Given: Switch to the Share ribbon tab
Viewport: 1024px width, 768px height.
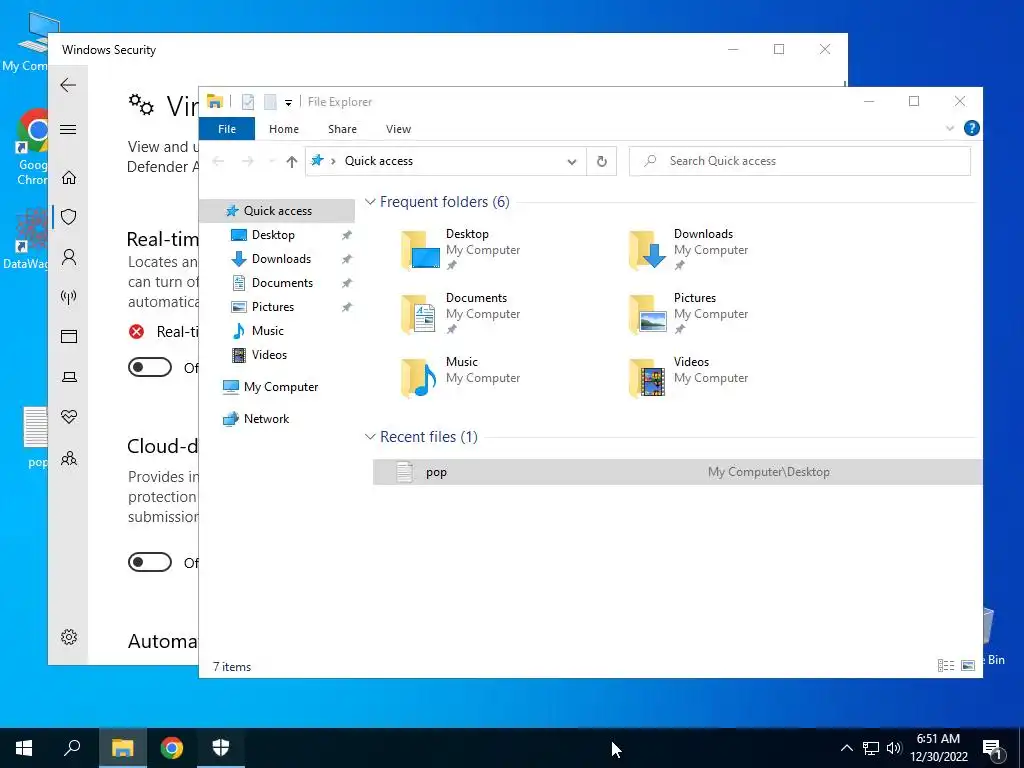Looking at the screenshot, I should (342, 129).
